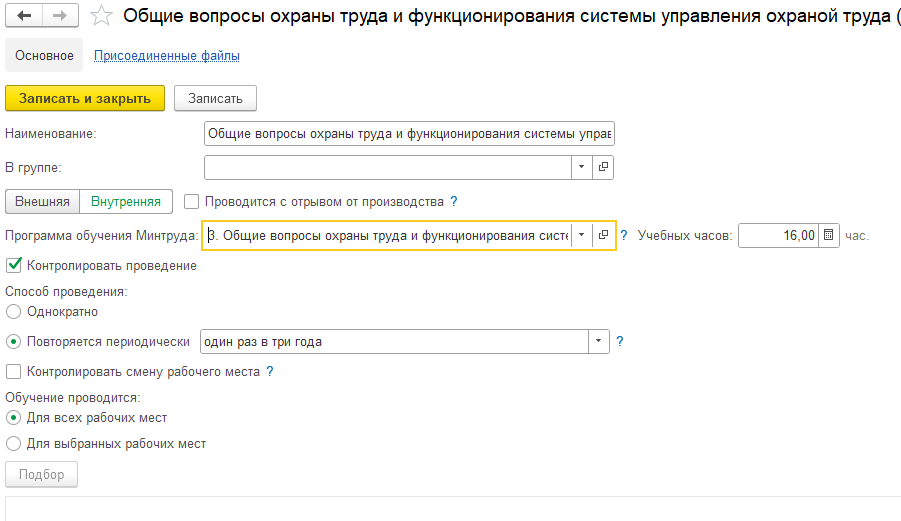This screenshot has width=901, height=521.
Task: Open calculator icon in study hours field
Action: (829, 235)
